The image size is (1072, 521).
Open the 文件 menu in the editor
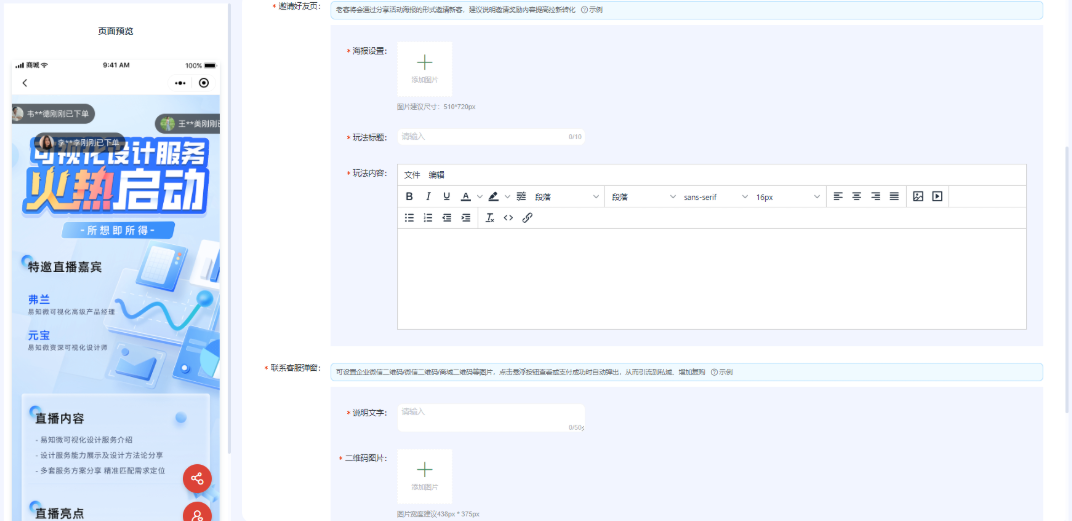[x=412, y=175]
